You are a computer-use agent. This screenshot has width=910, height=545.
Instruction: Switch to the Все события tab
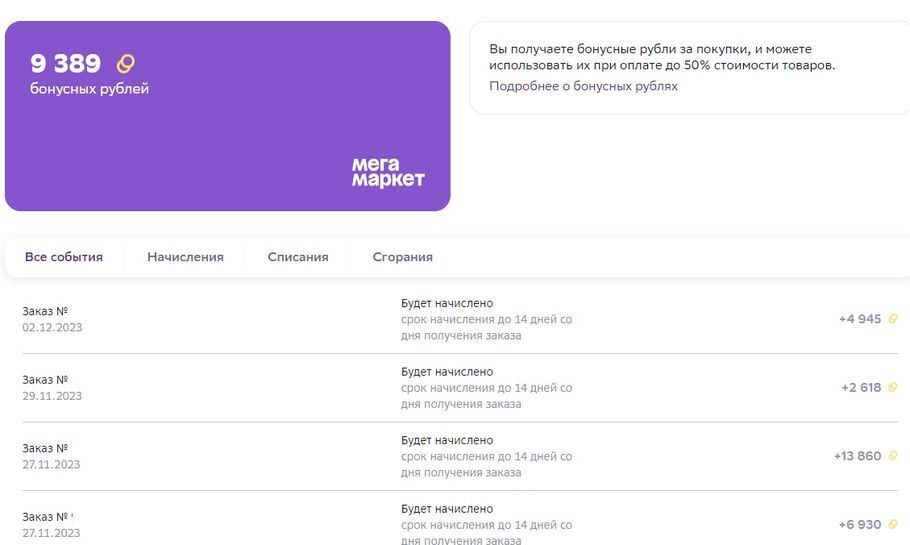point(64,257)
